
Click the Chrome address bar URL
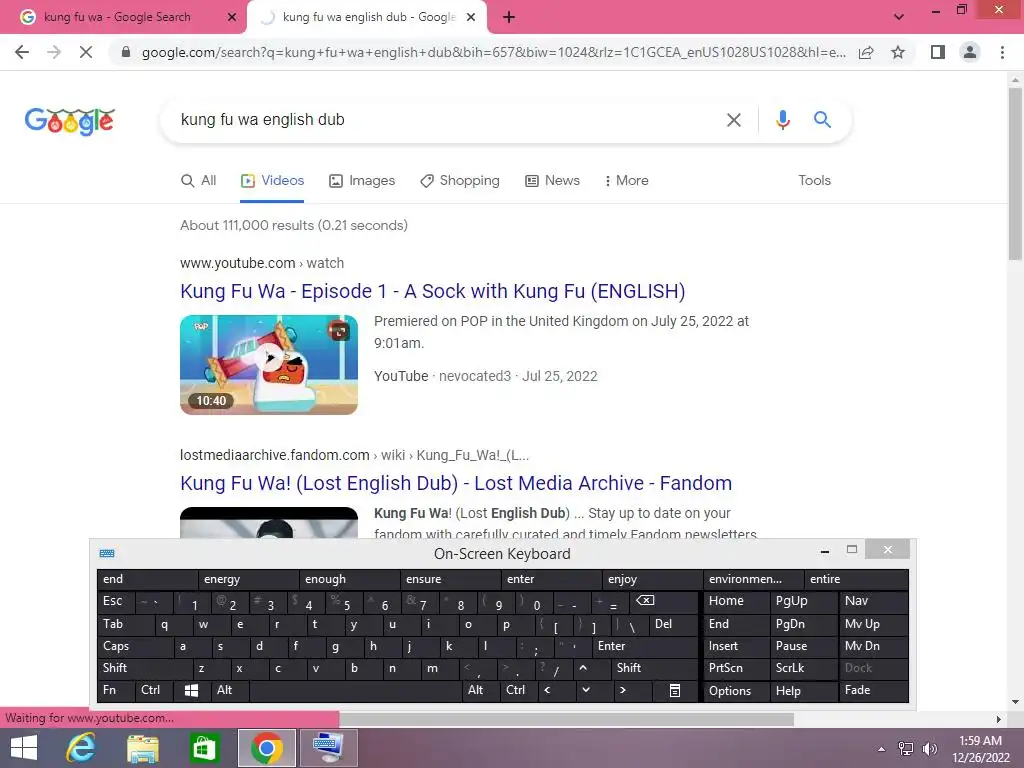(x=493, y=52)
